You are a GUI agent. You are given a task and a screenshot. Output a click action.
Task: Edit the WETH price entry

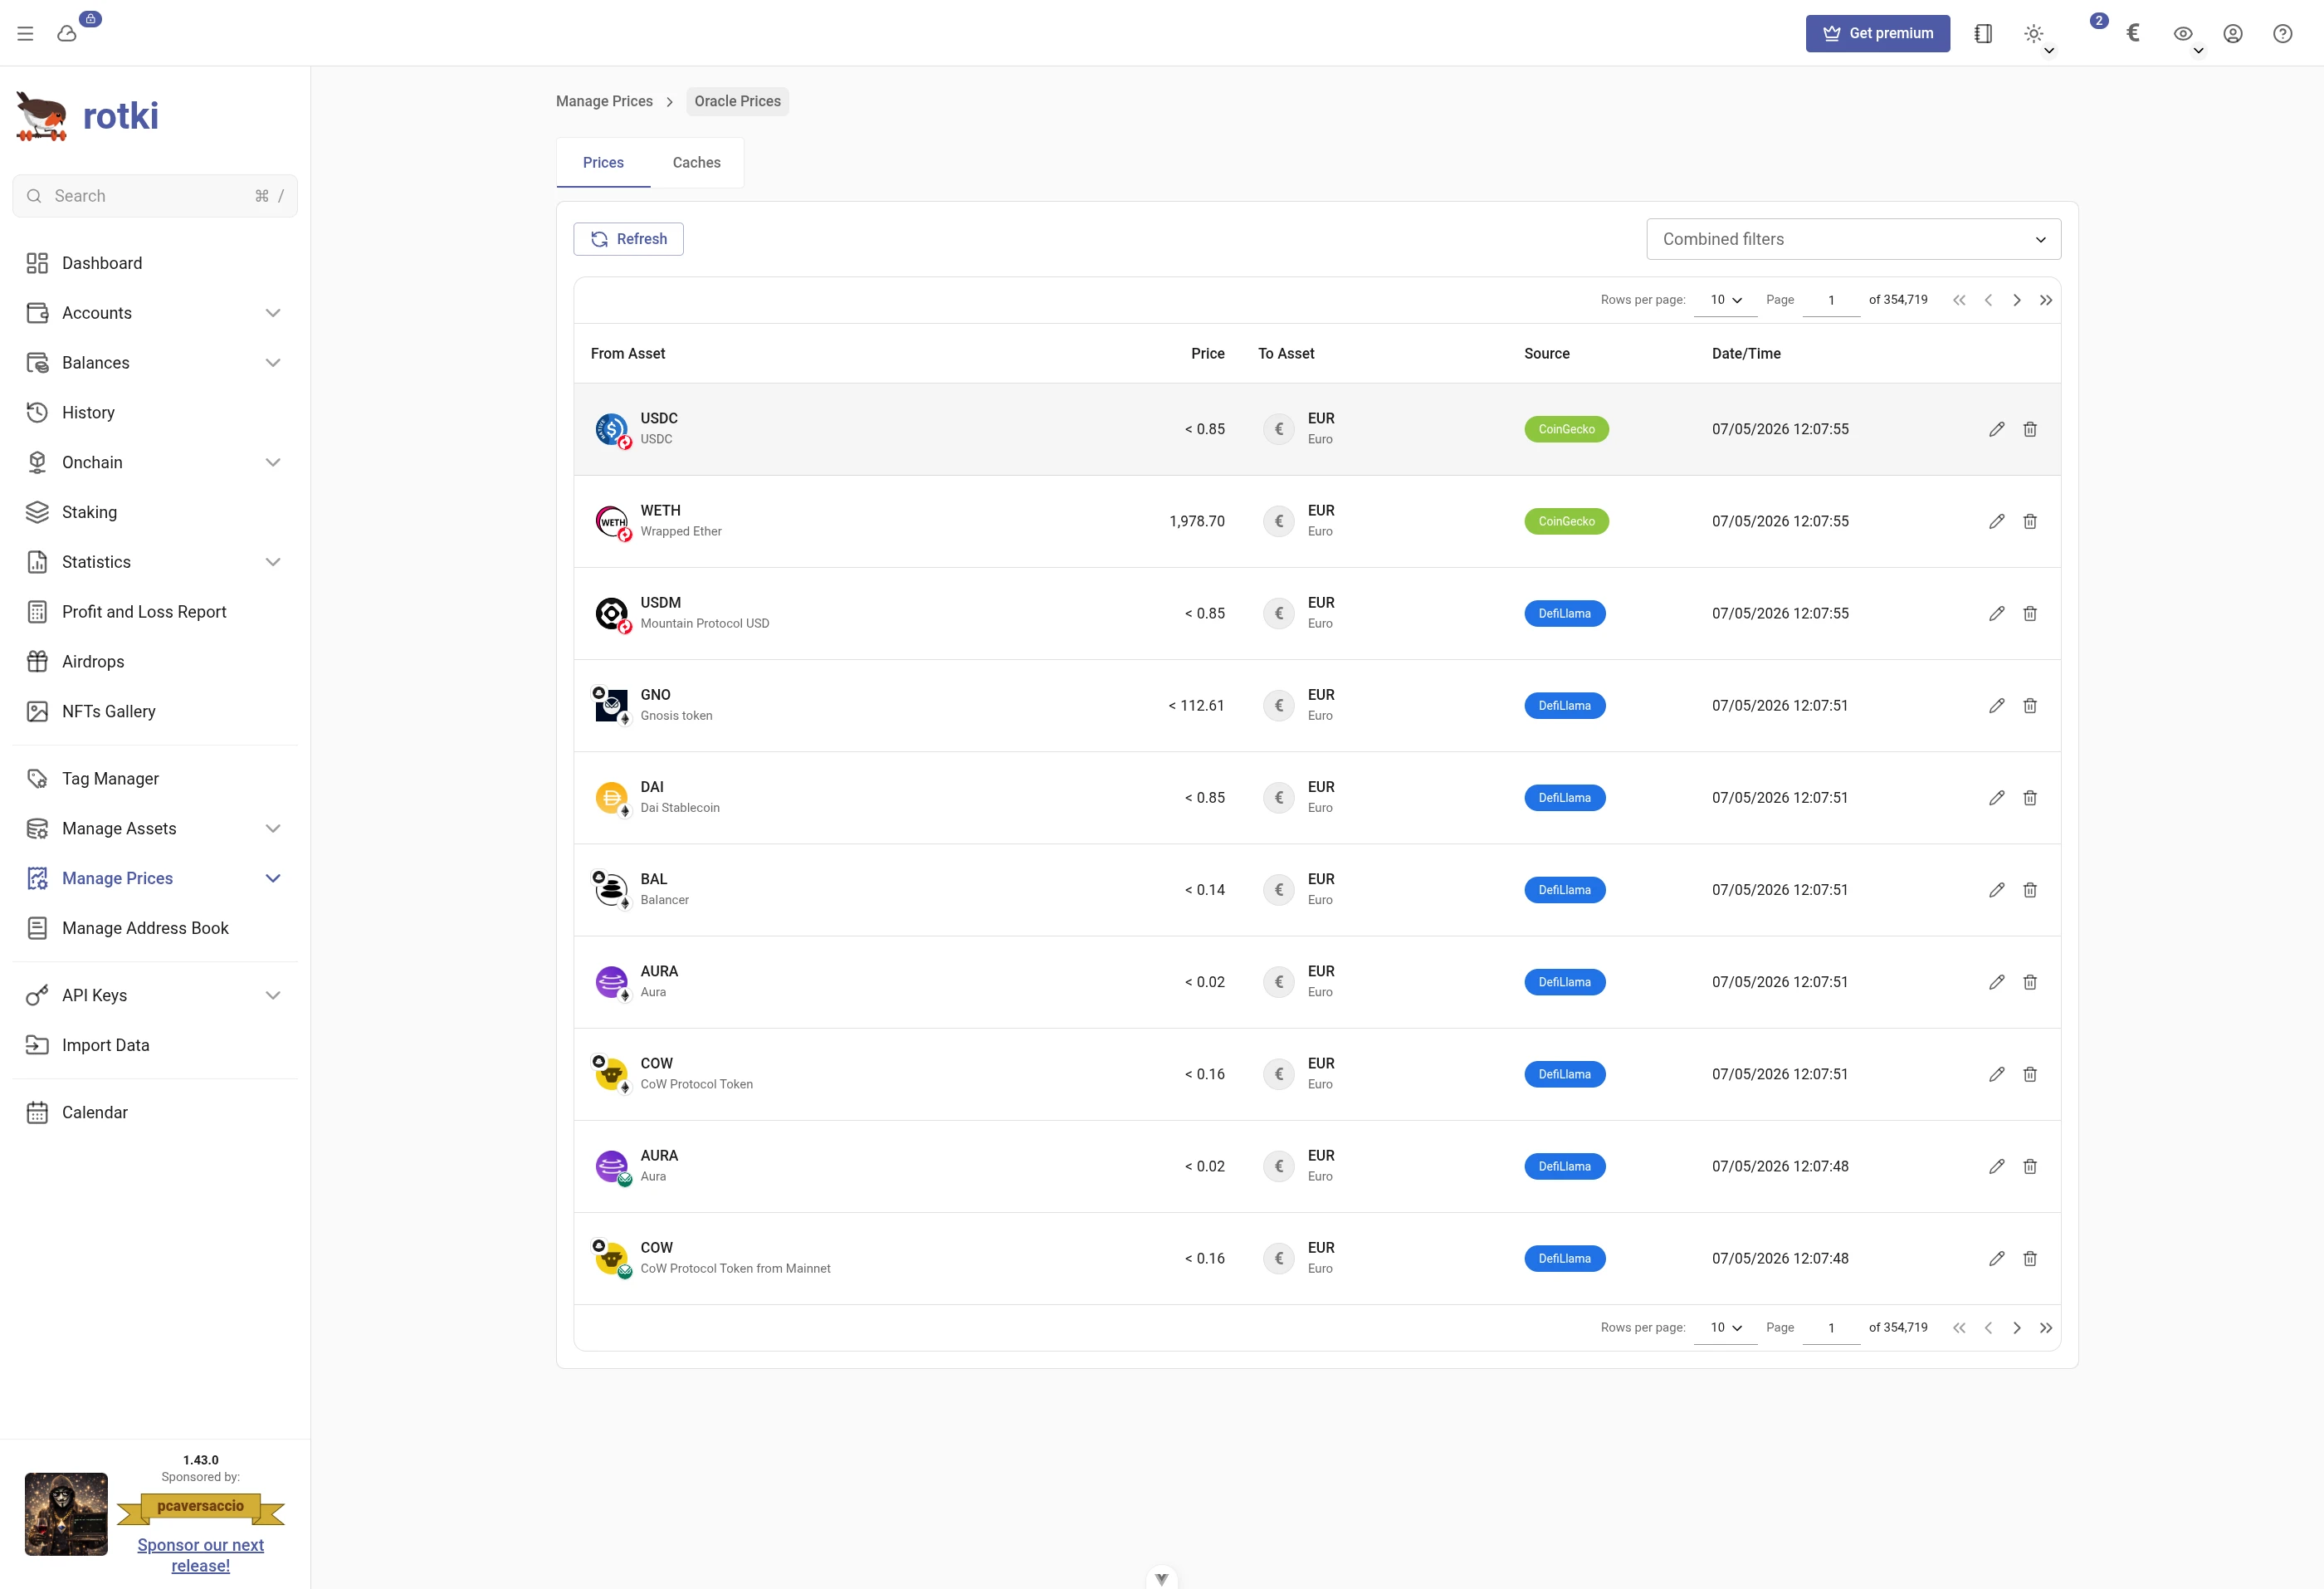coord(1997,521)
